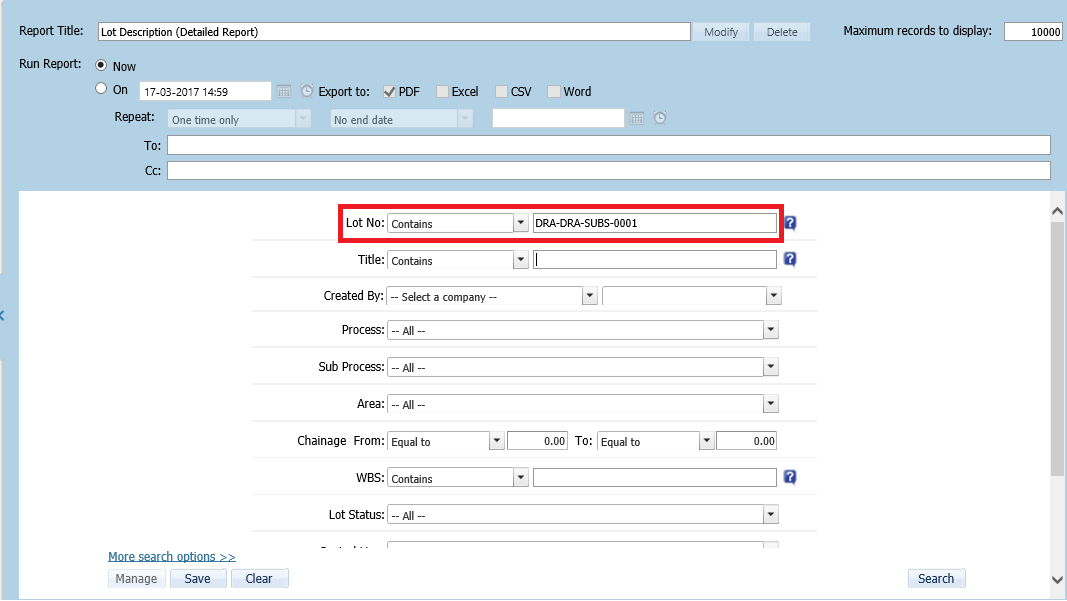Click the Delete button

pyautogui.click(x=782, y=32)
